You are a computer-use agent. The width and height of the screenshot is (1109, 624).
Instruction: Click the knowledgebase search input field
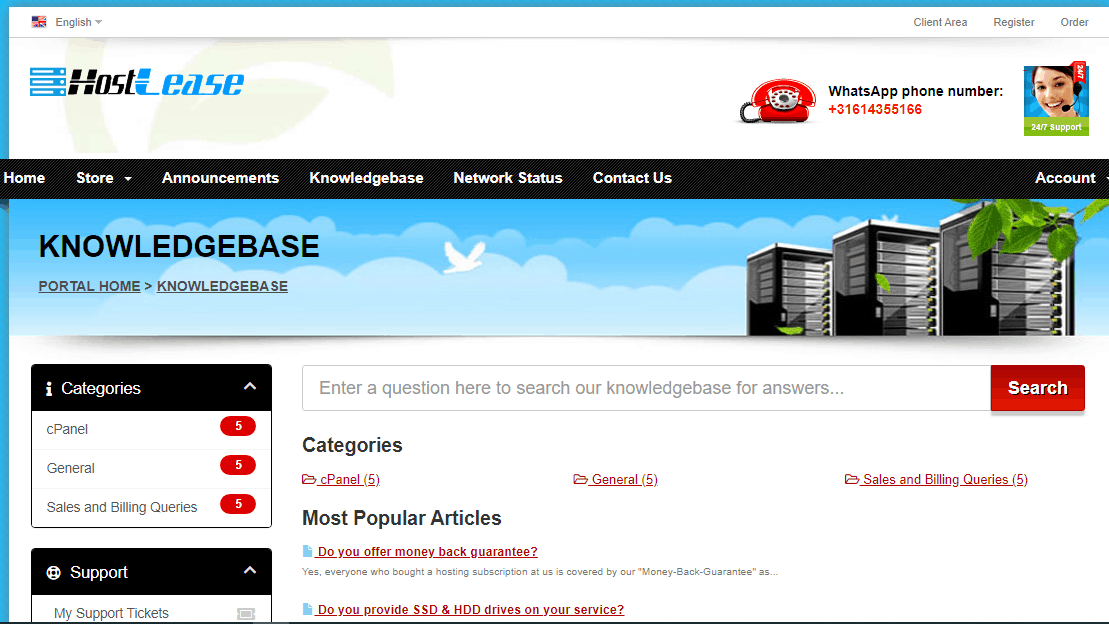coord(646,388)
